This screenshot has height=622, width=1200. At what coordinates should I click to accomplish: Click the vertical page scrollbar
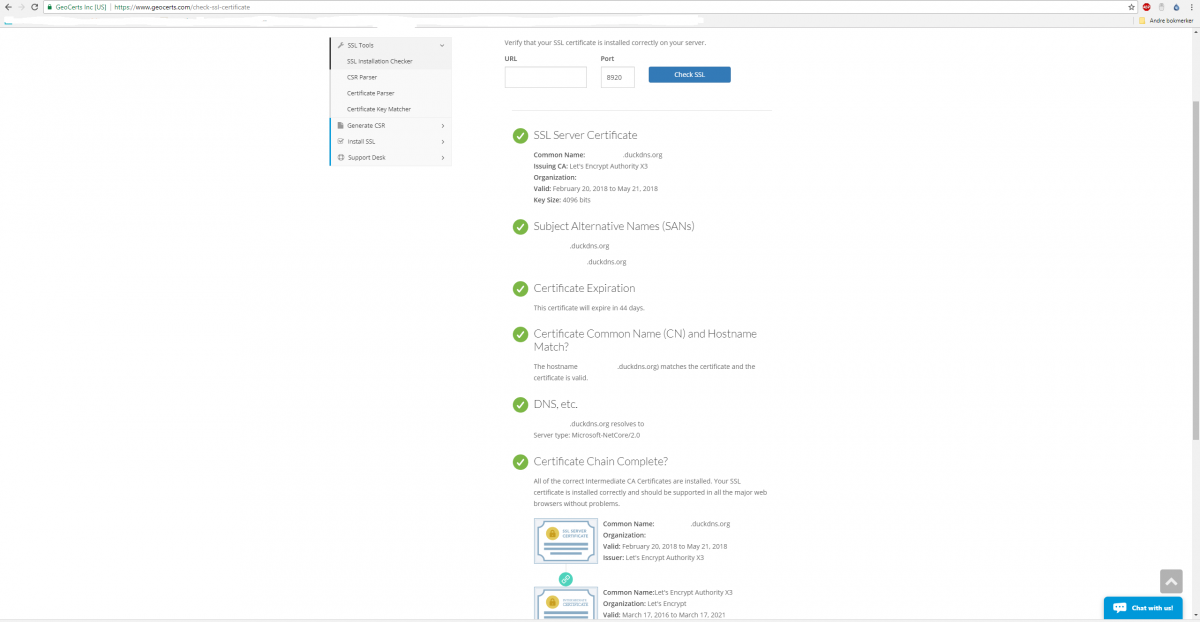[1195, 270]
